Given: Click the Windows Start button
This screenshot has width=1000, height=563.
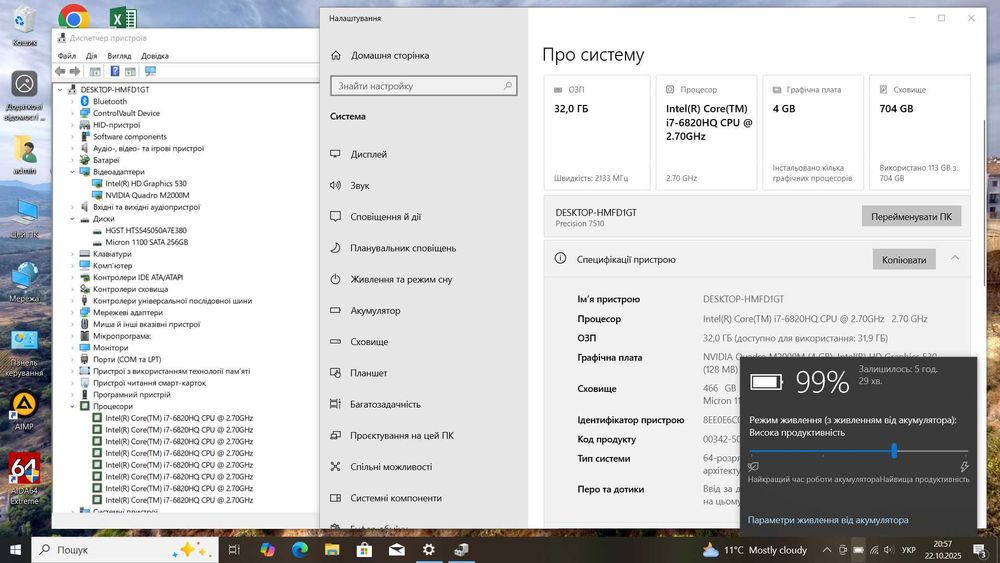Looking at the screenshot, I should coord(15,549).
